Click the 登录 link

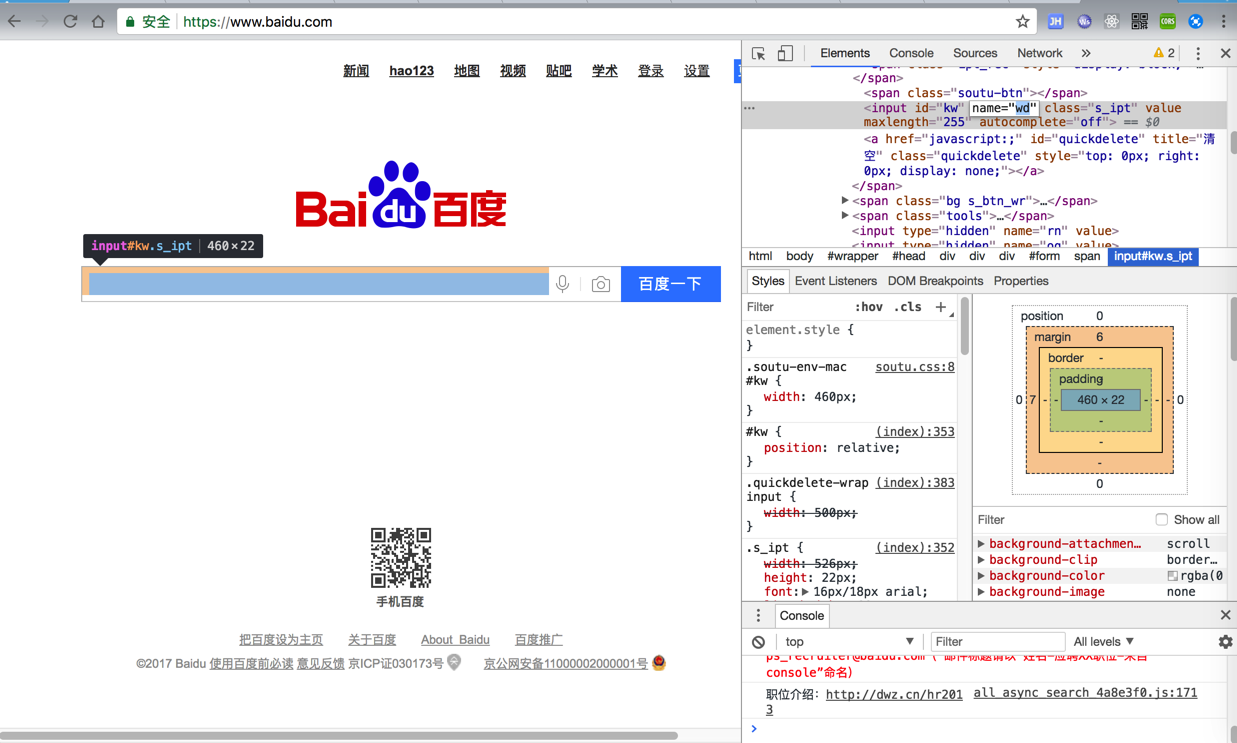click(x=651, y=71)
